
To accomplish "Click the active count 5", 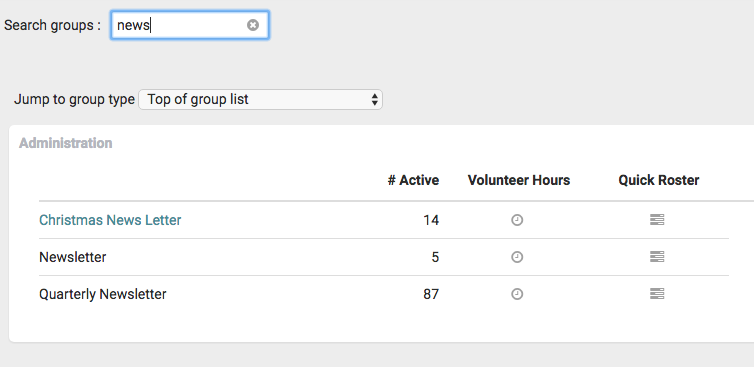I will tap(435, 257).
